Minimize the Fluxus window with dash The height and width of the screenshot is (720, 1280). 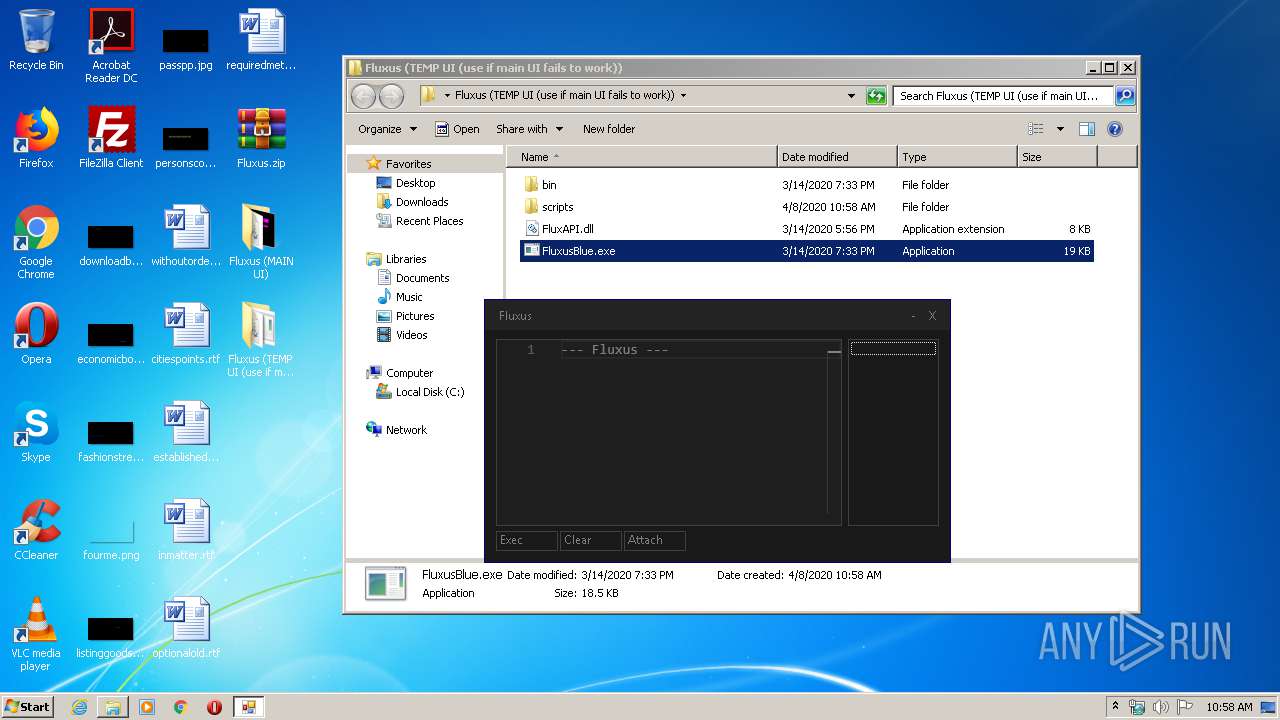point(913,316)
